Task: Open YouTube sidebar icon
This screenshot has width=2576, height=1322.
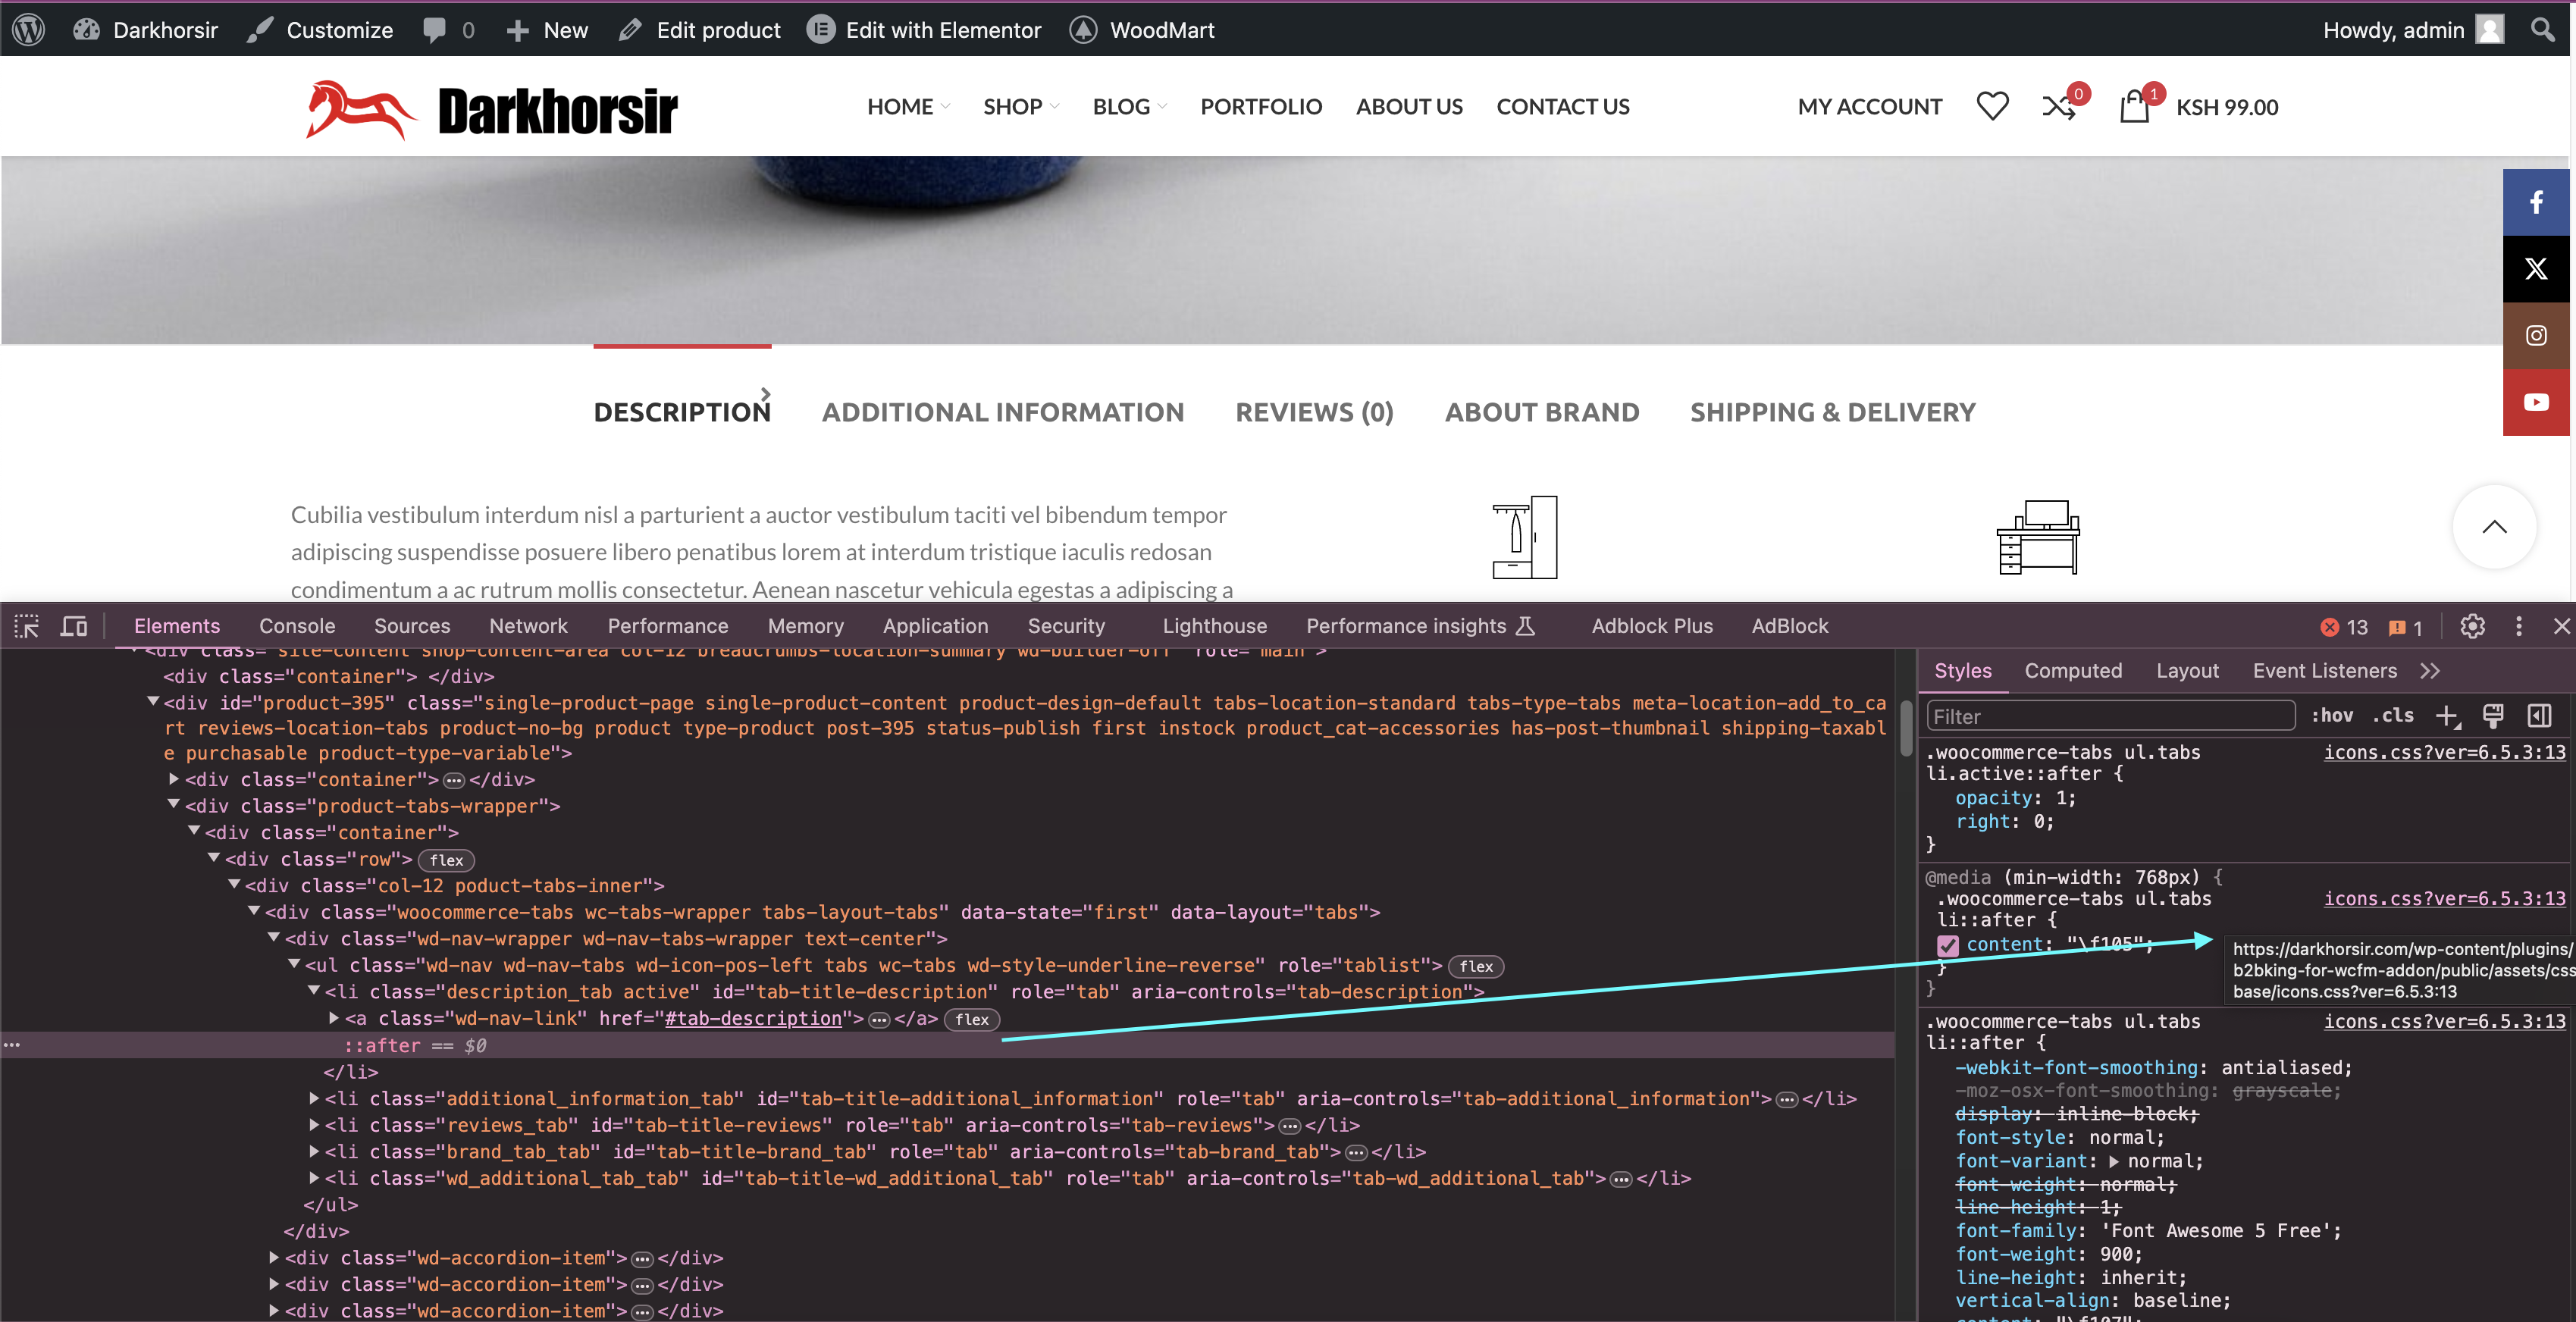Action: (2536, 402)
